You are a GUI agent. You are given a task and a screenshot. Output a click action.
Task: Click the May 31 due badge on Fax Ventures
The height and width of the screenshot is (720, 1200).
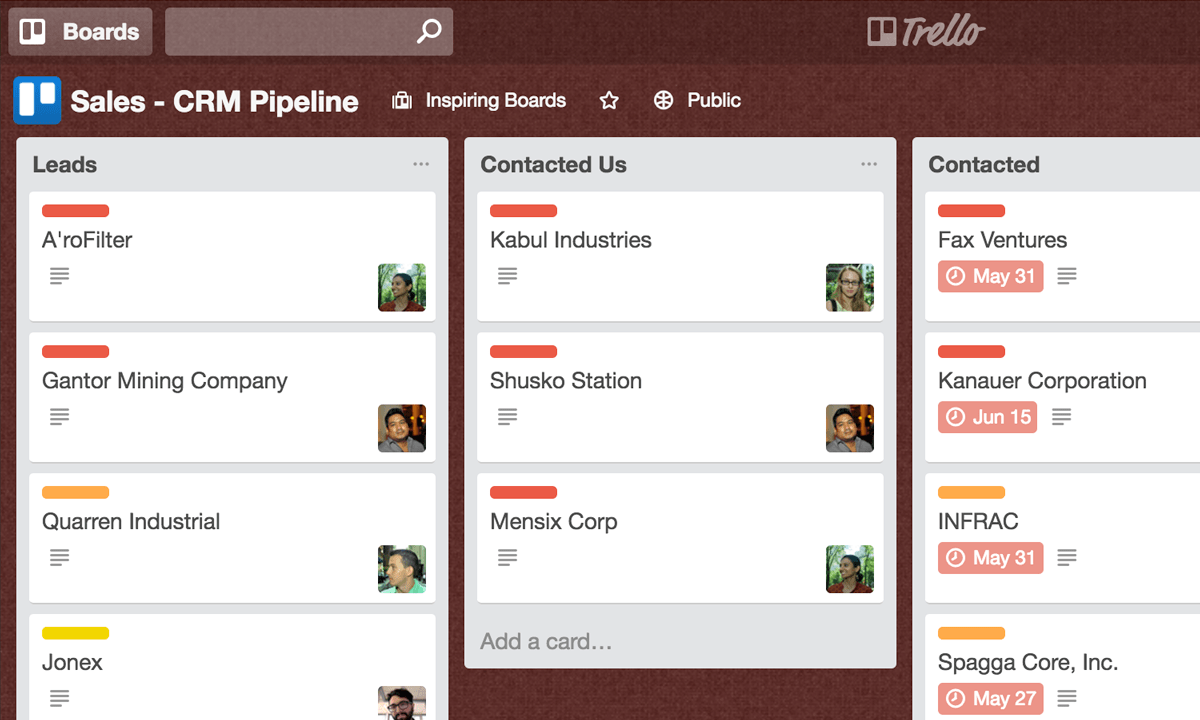pos(991,276)
